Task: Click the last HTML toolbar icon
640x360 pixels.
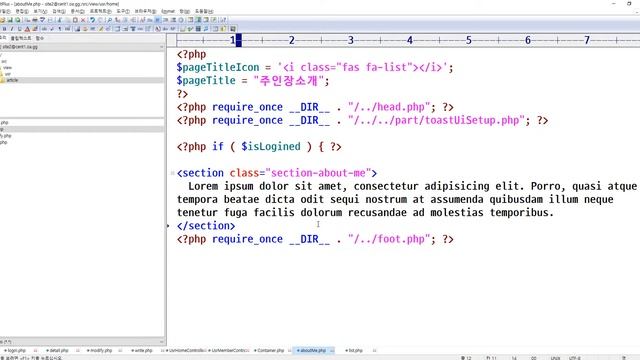Action: click(233, 29)
